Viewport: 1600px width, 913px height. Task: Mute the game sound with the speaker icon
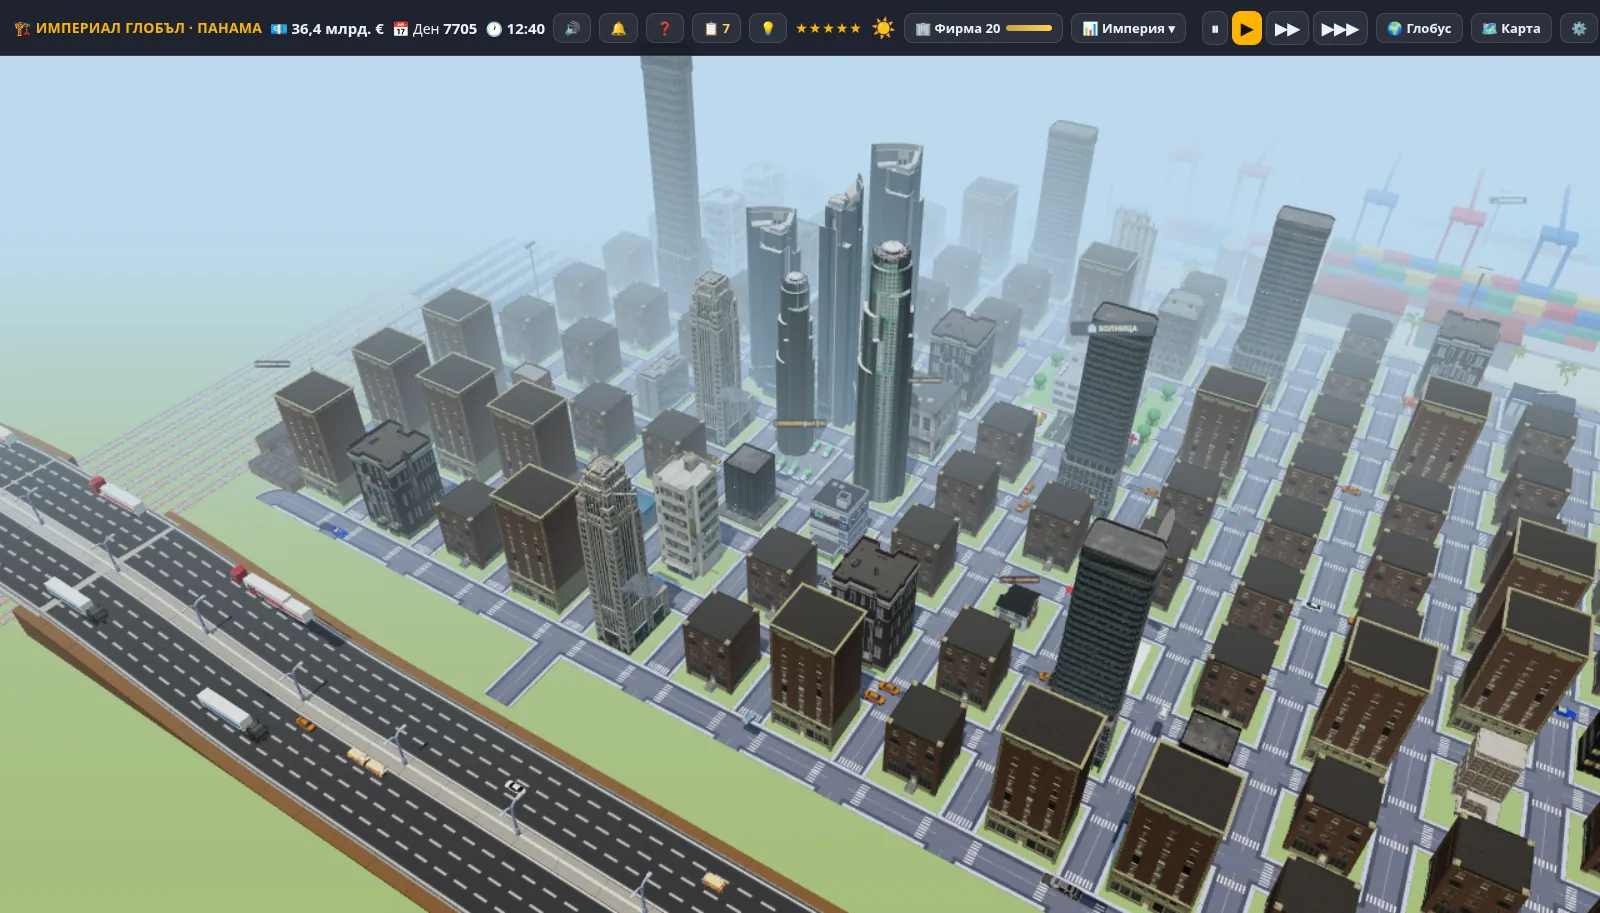572,28
